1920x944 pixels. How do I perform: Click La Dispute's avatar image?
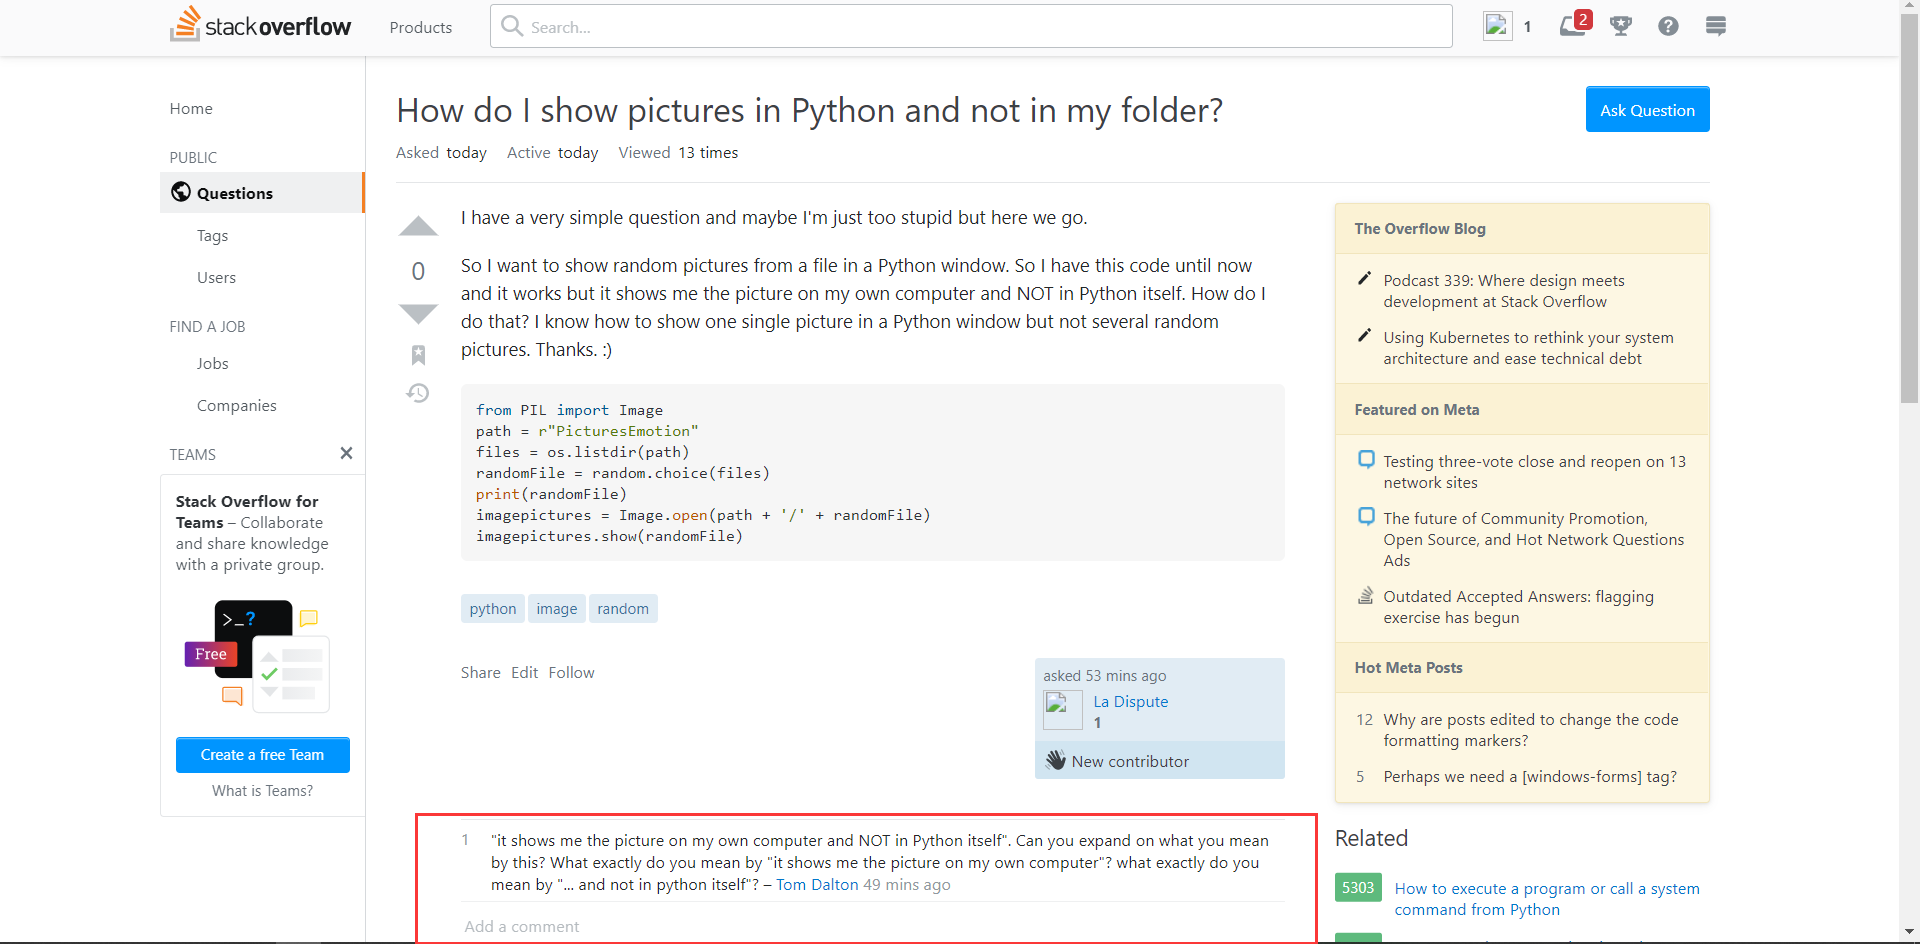(x=1062, y=710)
